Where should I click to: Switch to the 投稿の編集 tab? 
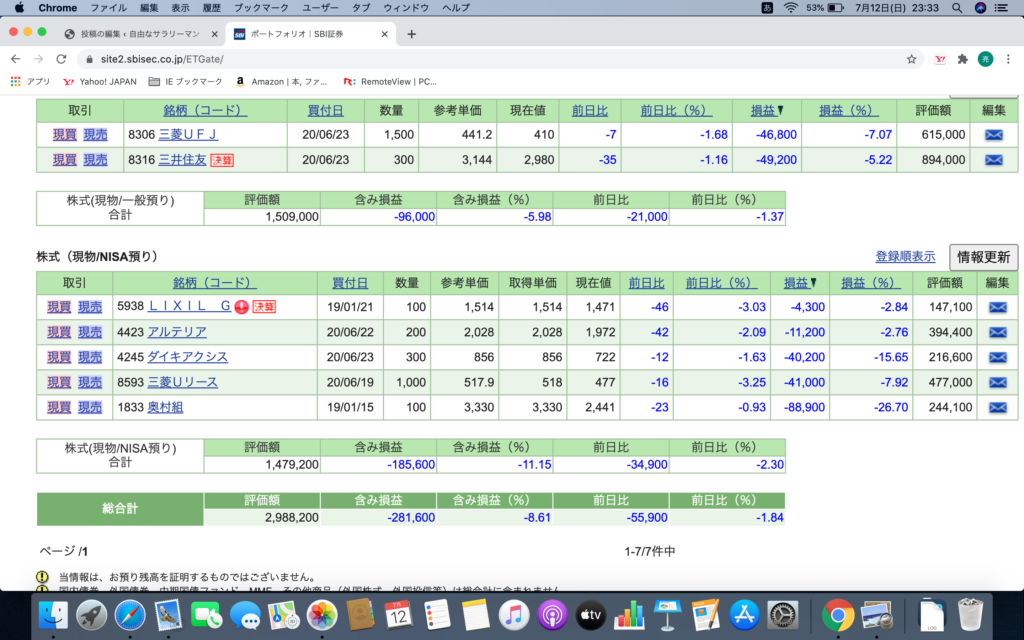pyautogui.click(x=142, y=34)
